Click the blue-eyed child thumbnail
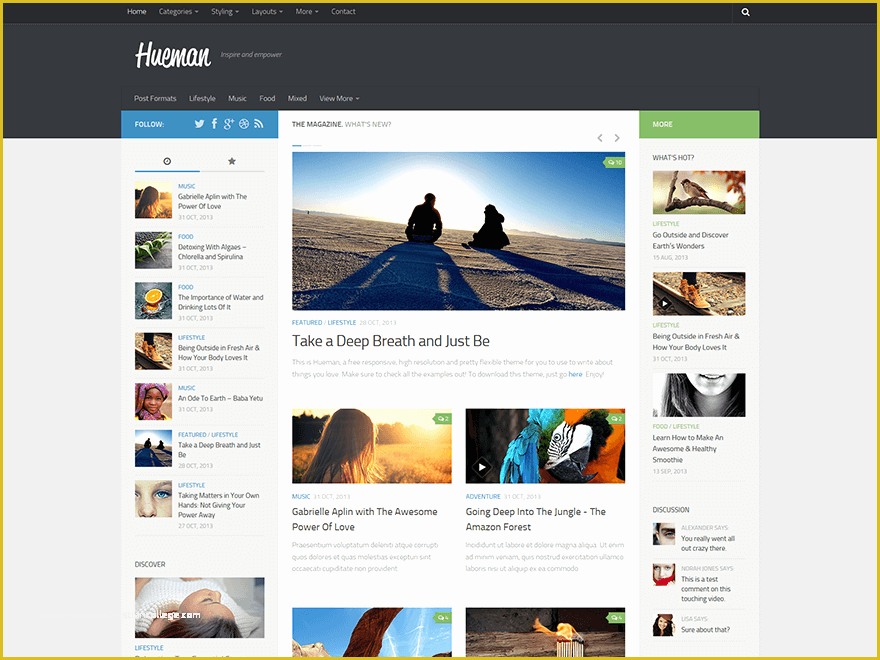Screen dimensions: 880x660 153,498
